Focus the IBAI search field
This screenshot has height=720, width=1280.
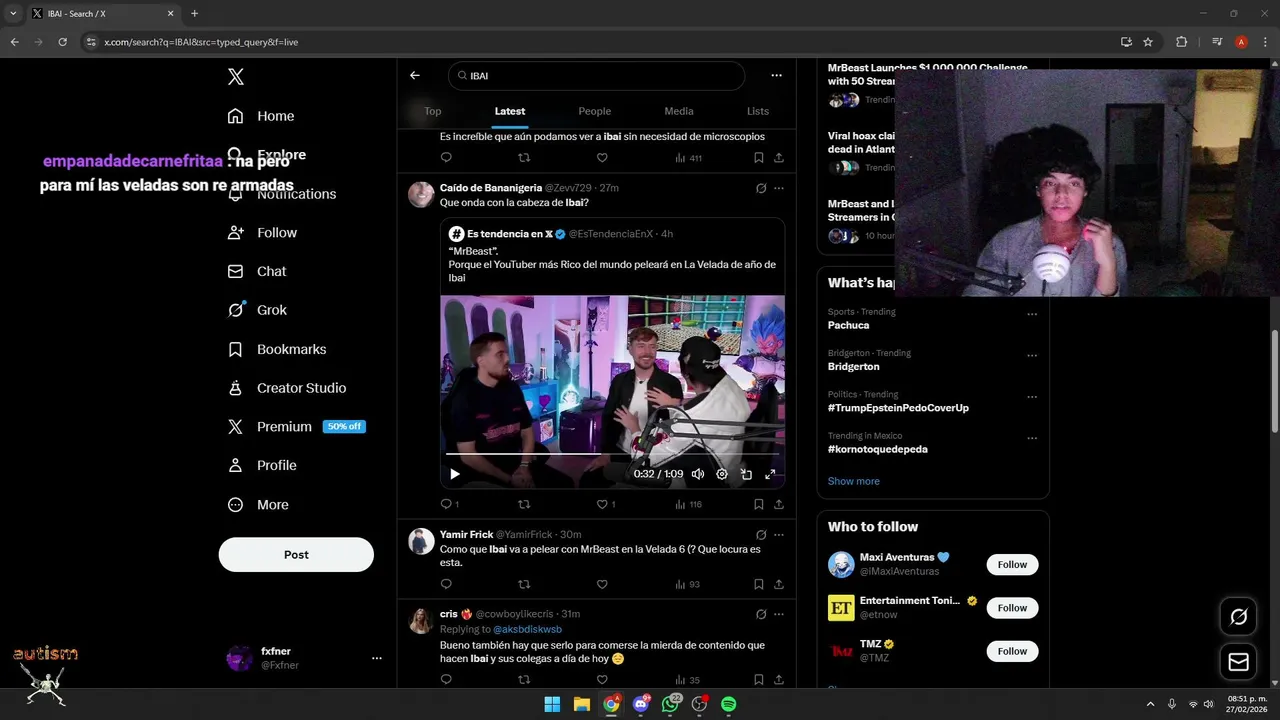[x=596, y=75]
